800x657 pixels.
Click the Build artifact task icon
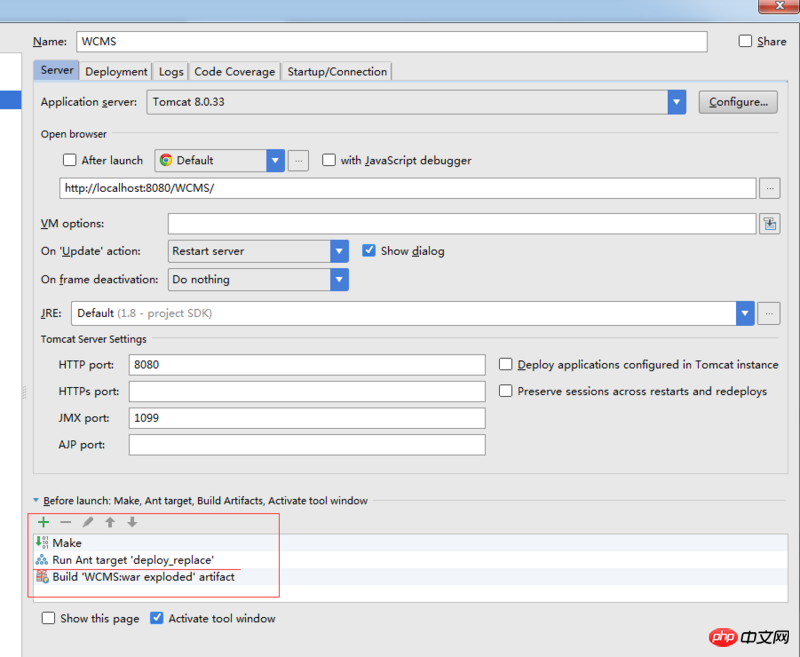[x=42, y=577]
